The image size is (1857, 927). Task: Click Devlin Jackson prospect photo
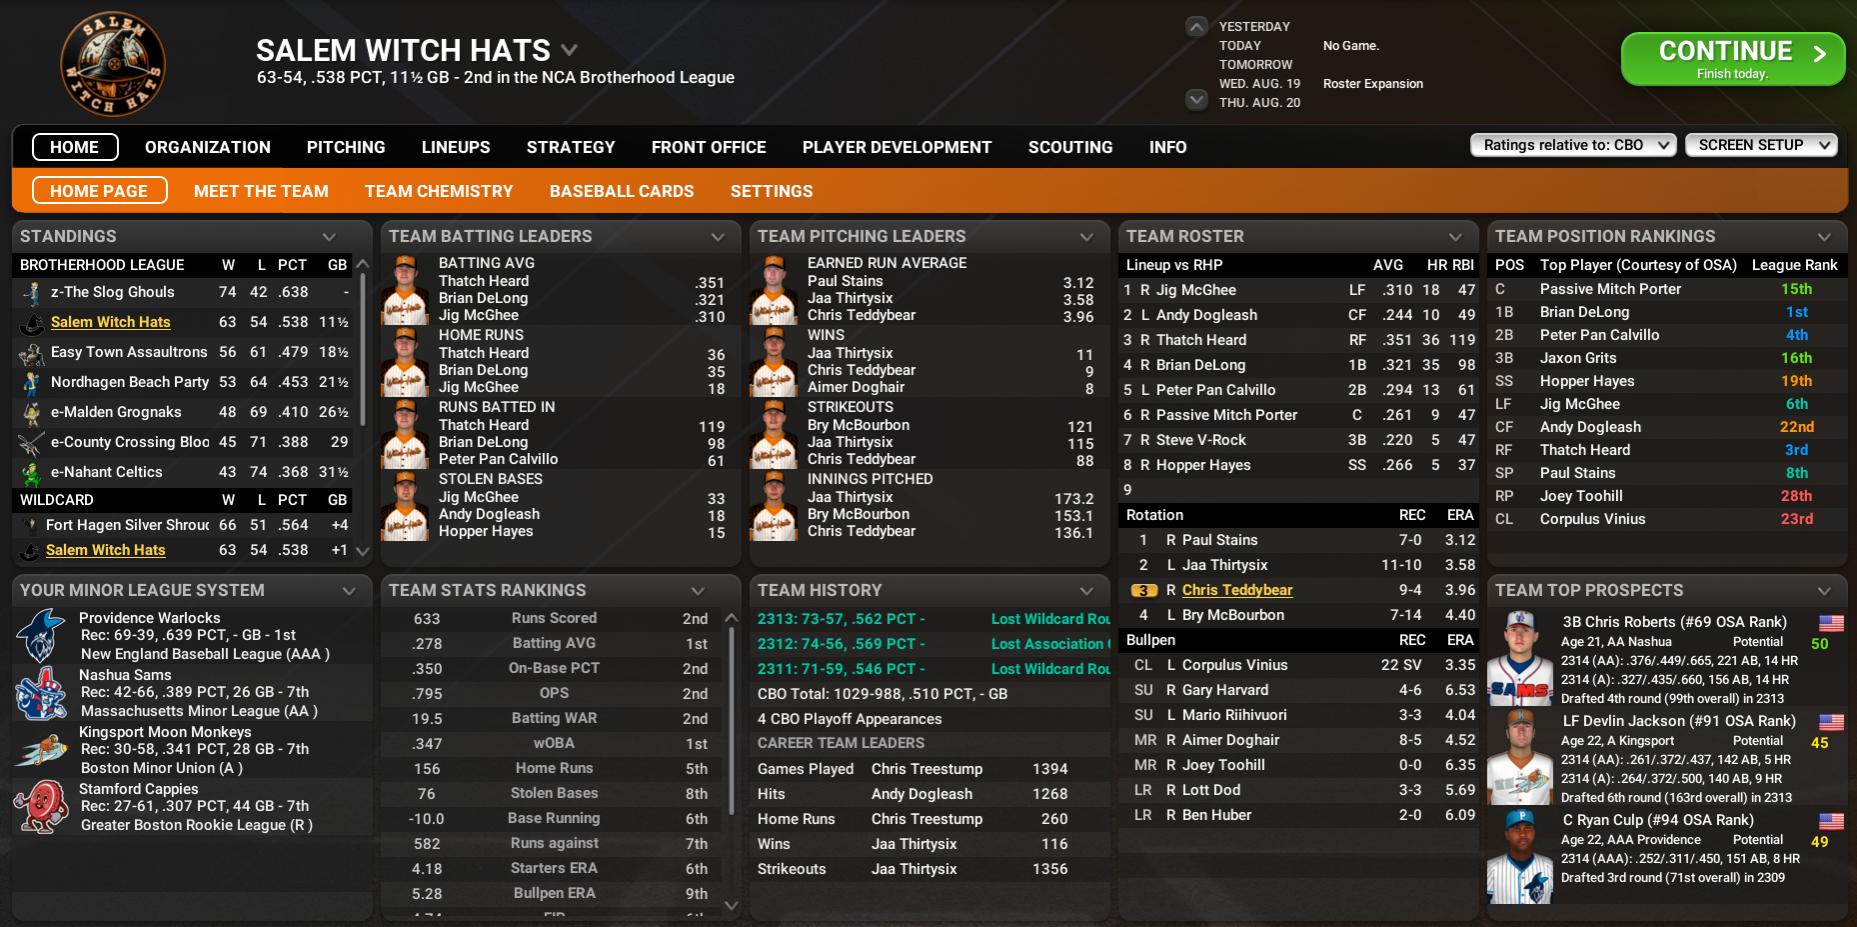click(x=1520, y=757)
